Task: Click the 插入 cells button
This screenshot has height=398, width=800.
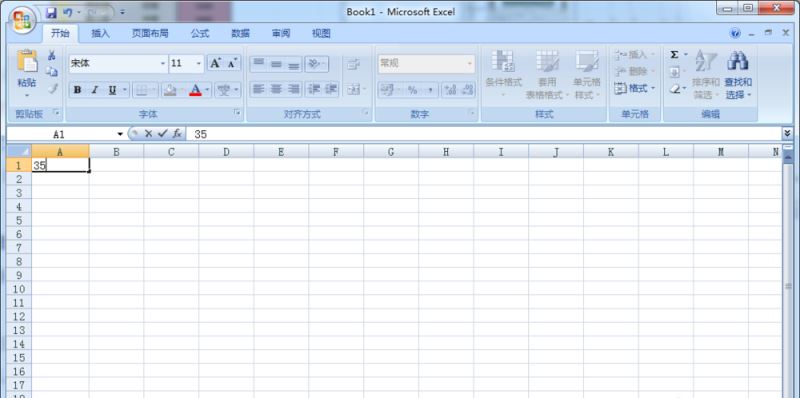Action: point(634,55)
